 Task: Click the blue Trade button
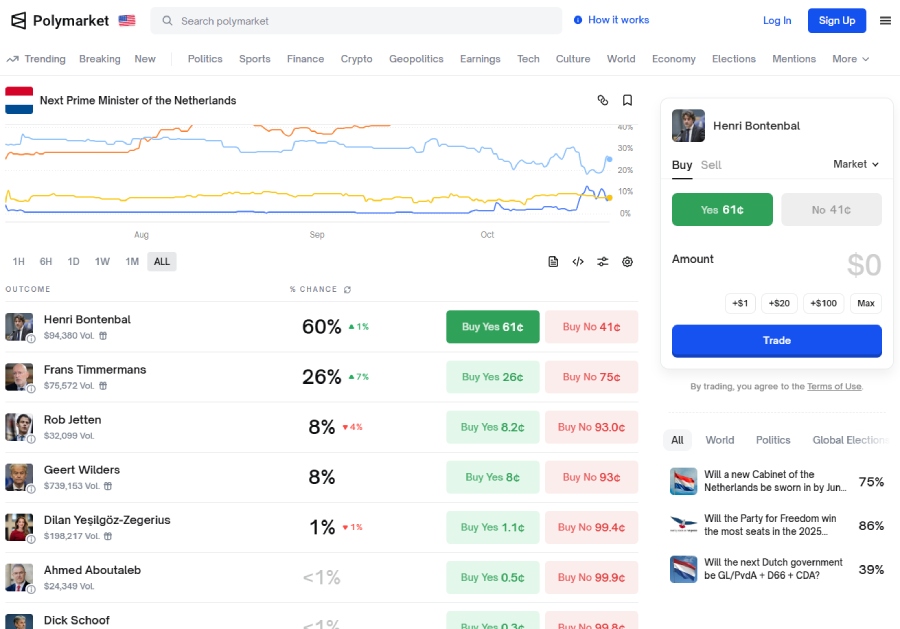click(776, 341)
